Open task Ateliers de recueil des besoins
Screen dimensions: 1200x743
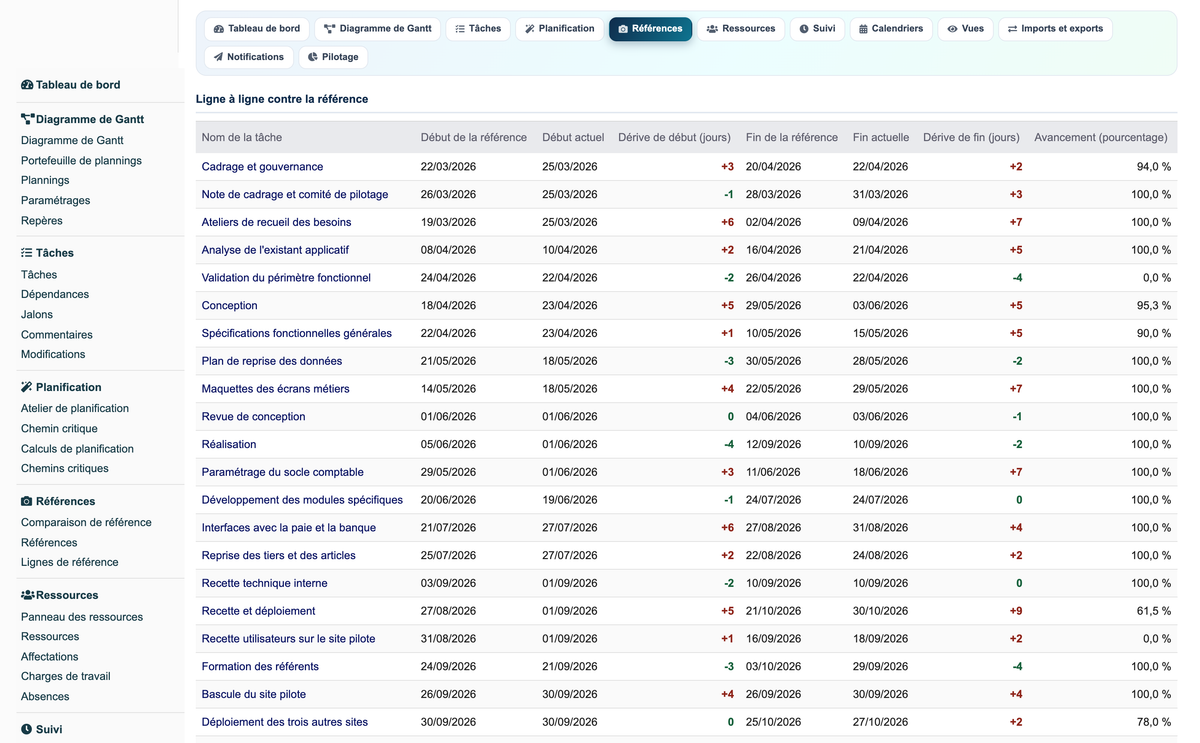(x=276, y=222)
